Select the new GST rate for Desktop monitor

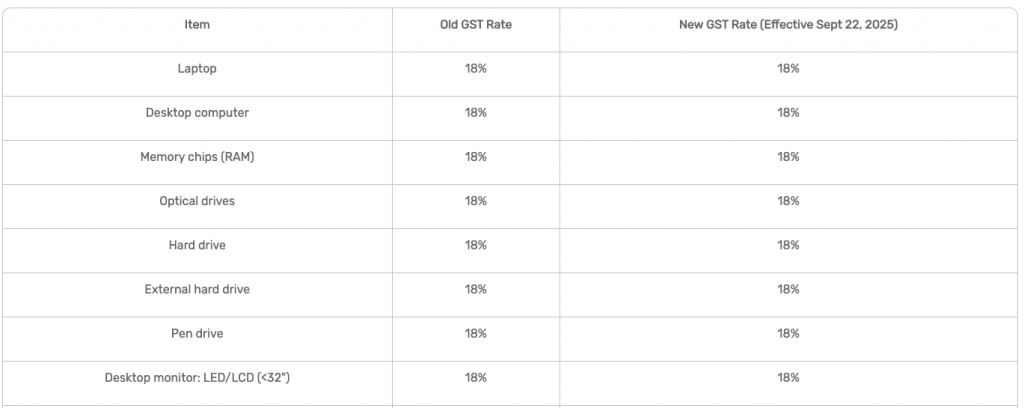(x=788, y=377)
